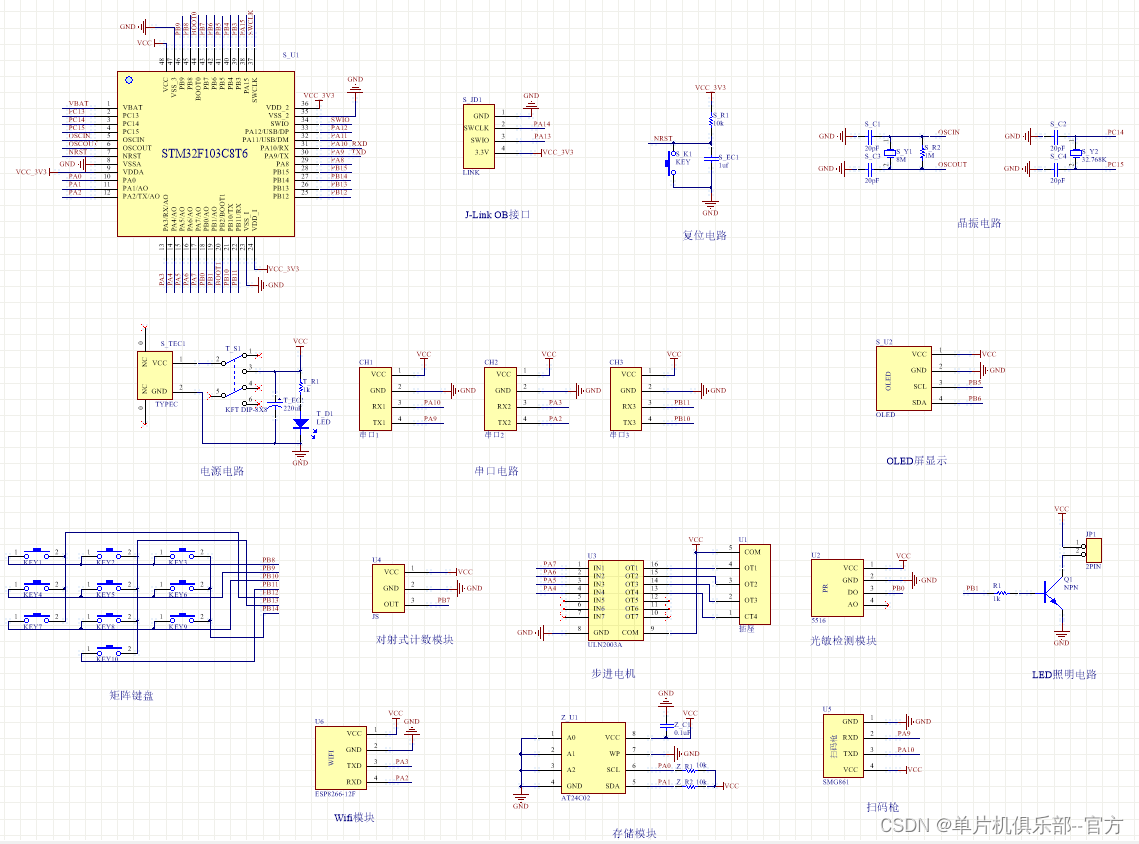The height and width of the screenshot is (844, 1139).
Task: Select the 电源电路 caption
Action: 222,471
